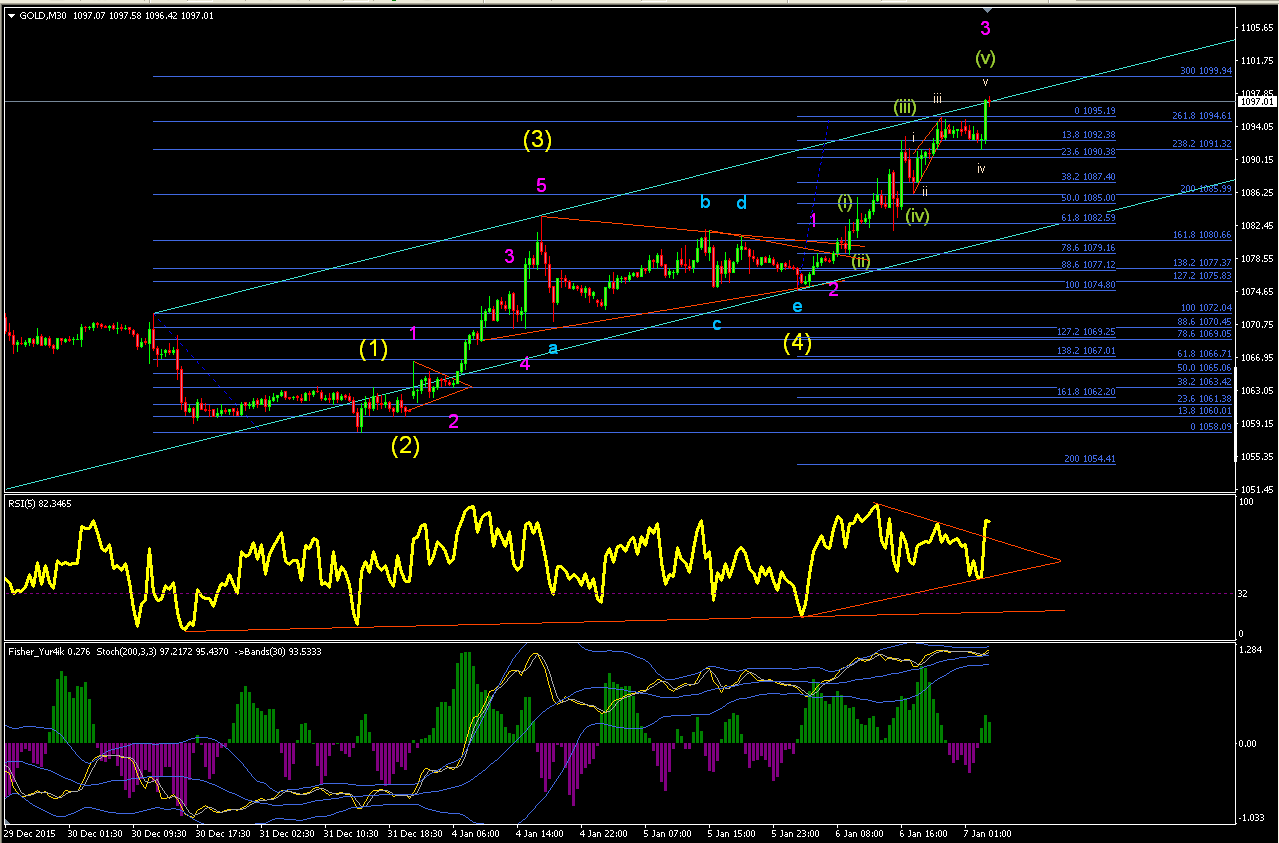
Task: Select the green (ii) wave label
Action: tap(861, 261)
